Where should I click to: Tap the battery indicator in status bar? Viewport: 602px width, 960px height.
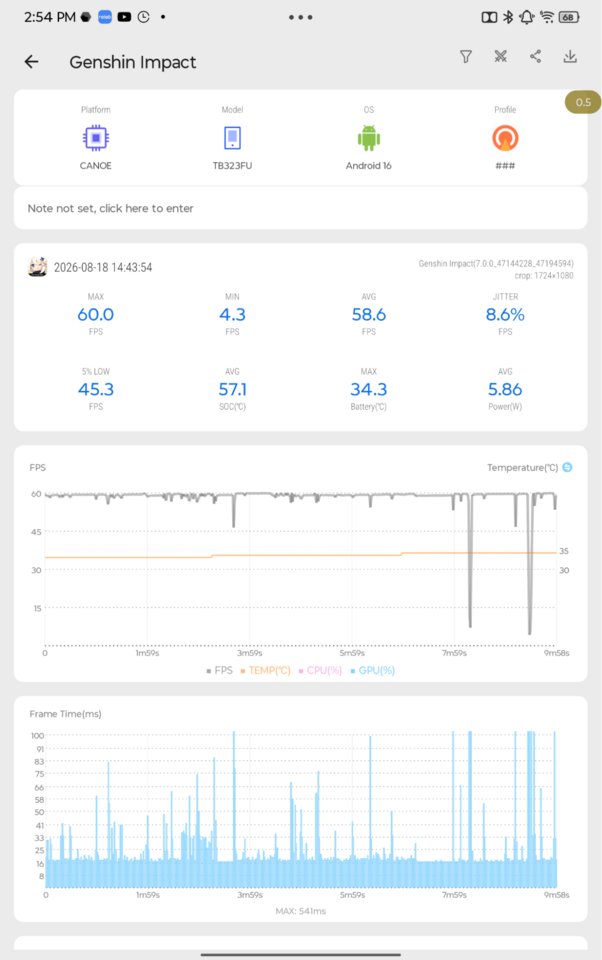click(569, 17)
